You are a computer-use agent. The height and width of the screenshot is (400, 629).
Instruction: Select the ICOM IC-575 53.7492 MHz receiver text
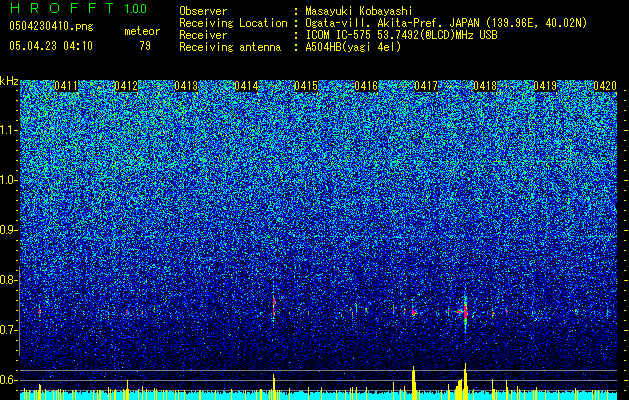pyautogui.click(x=401, y=35)
